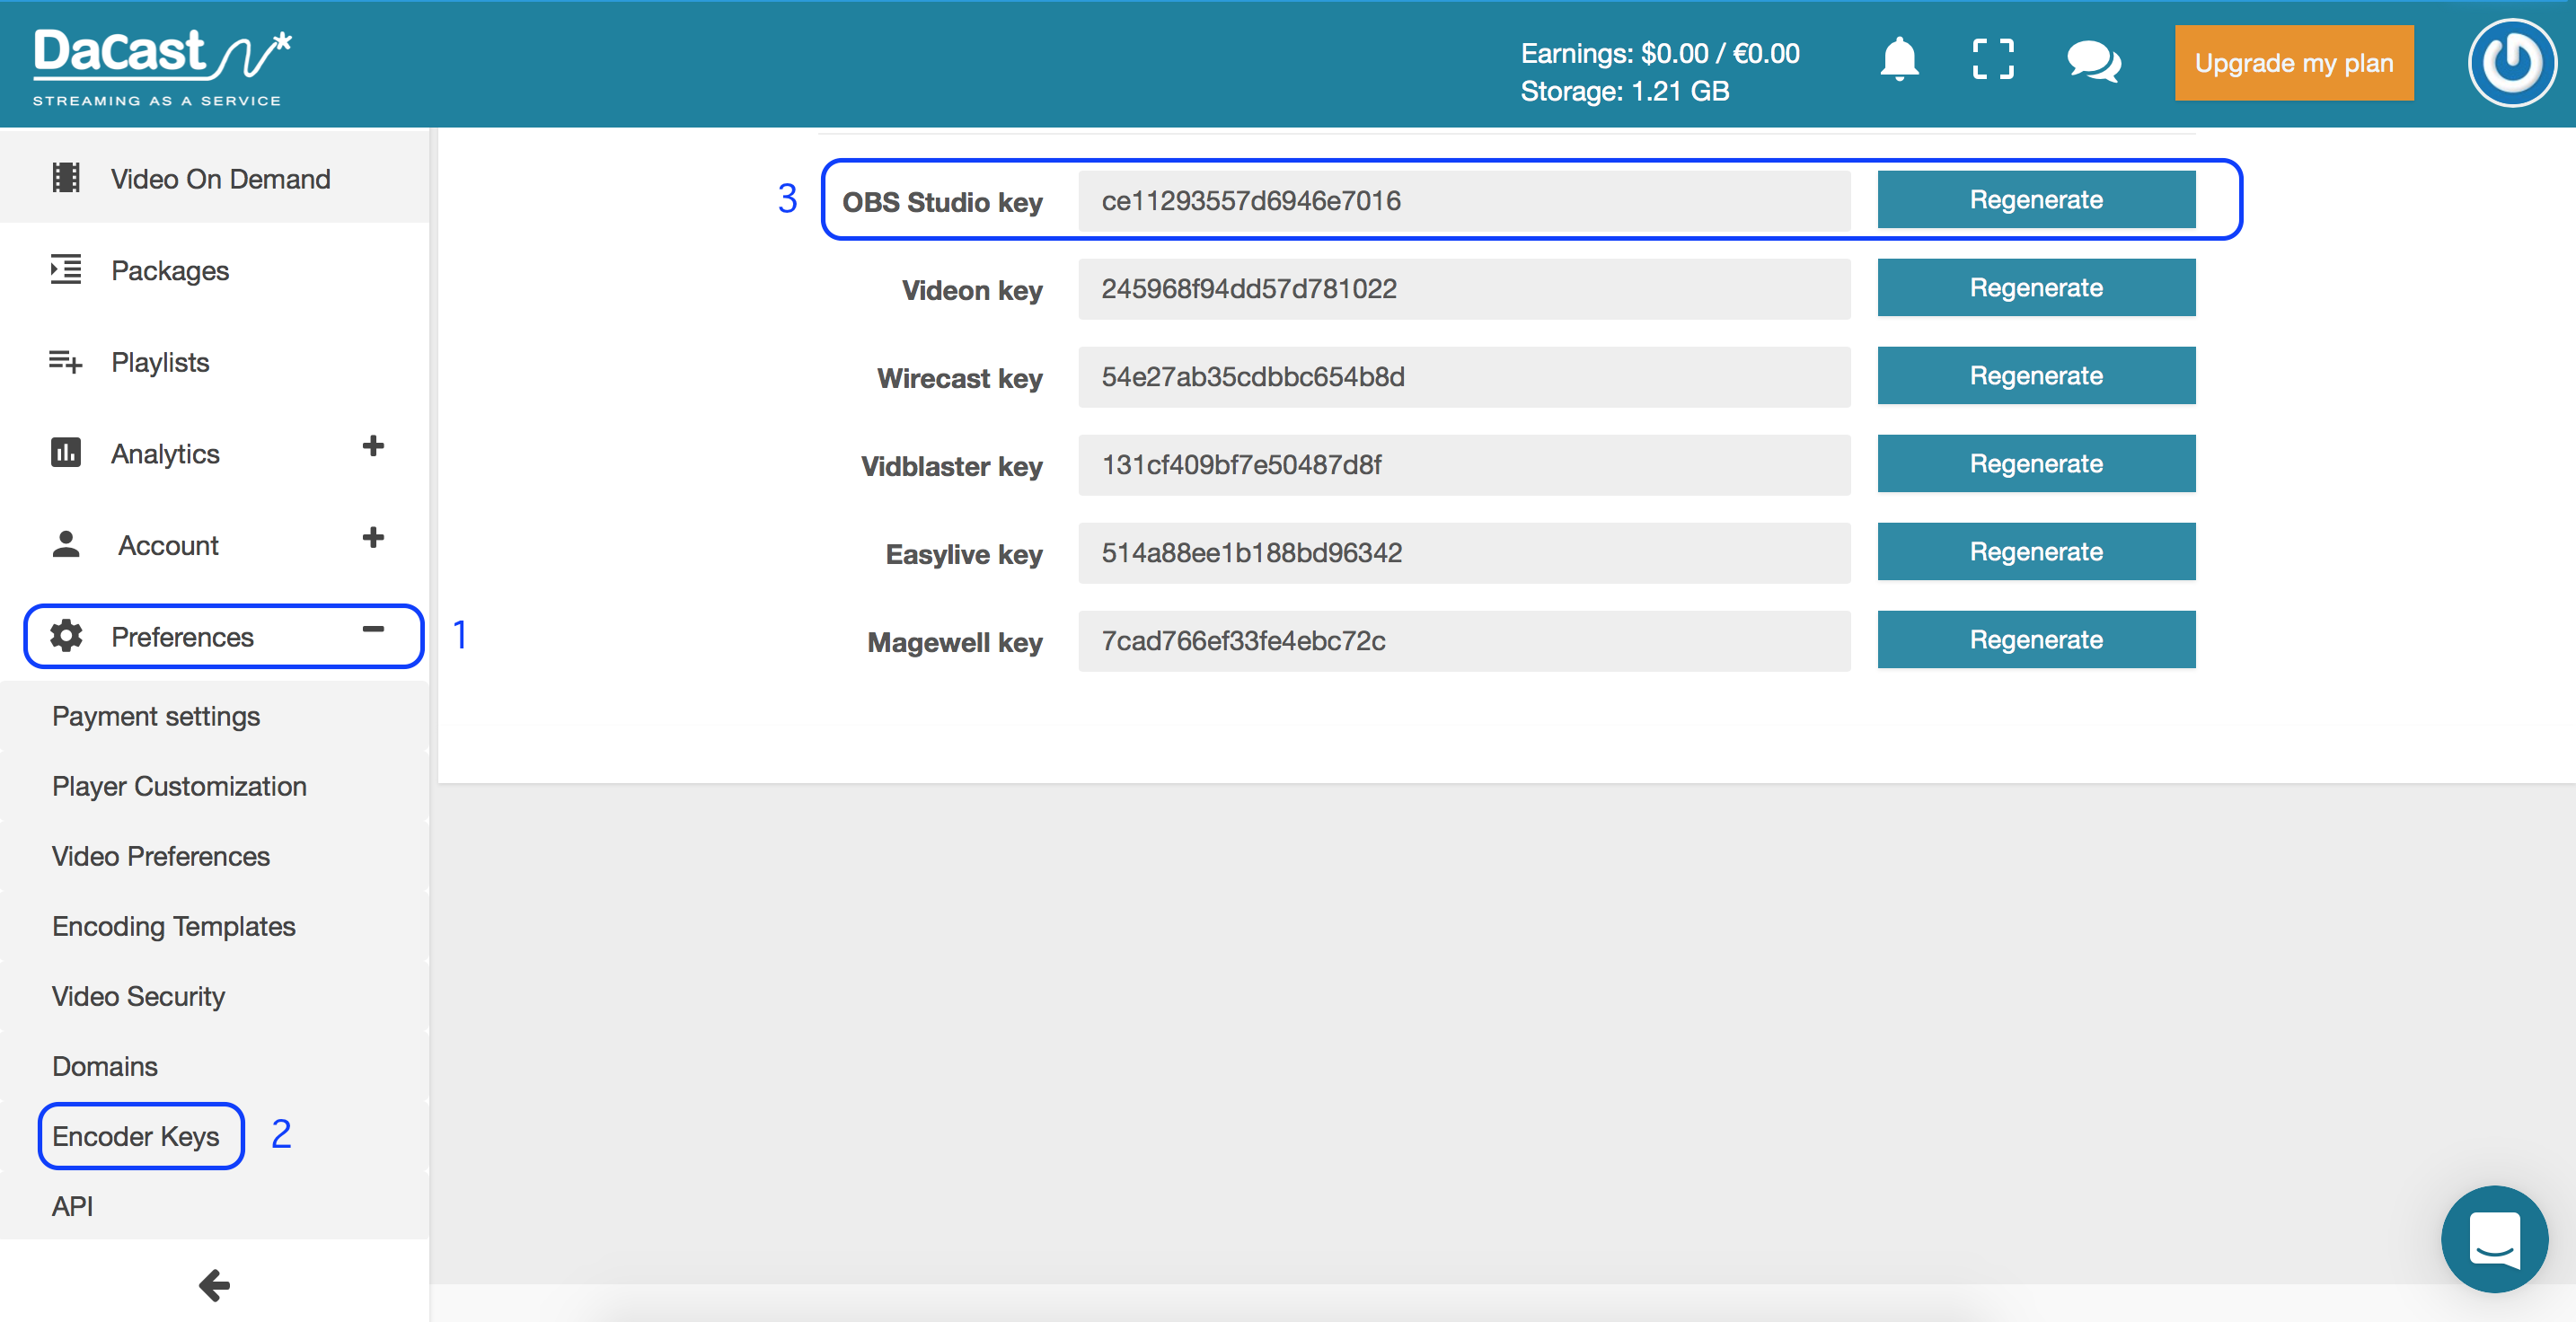Expand the Analytics submenu plus
The height and width of the screenshot is (1322, 2576).
[373, 446]
